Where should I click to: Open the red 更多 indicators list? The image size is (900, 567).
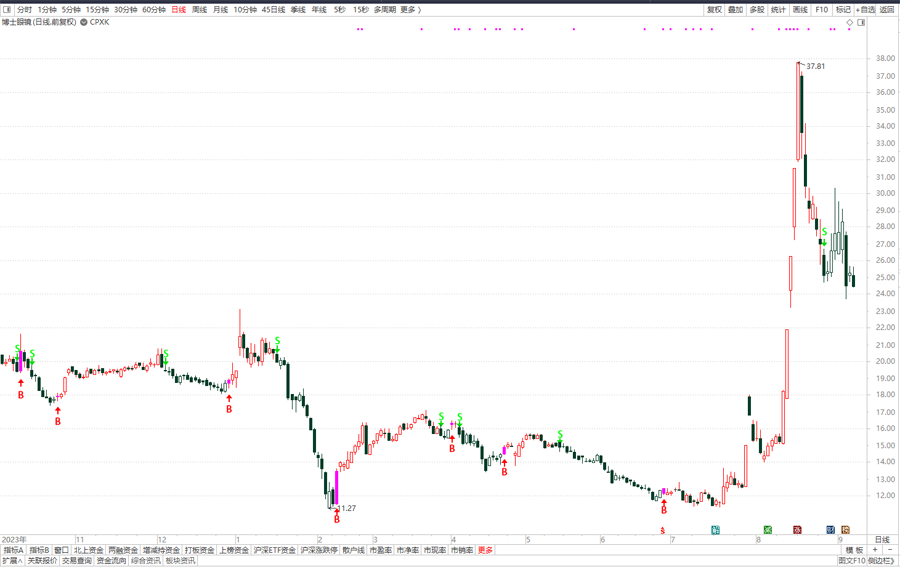[486, 550]
